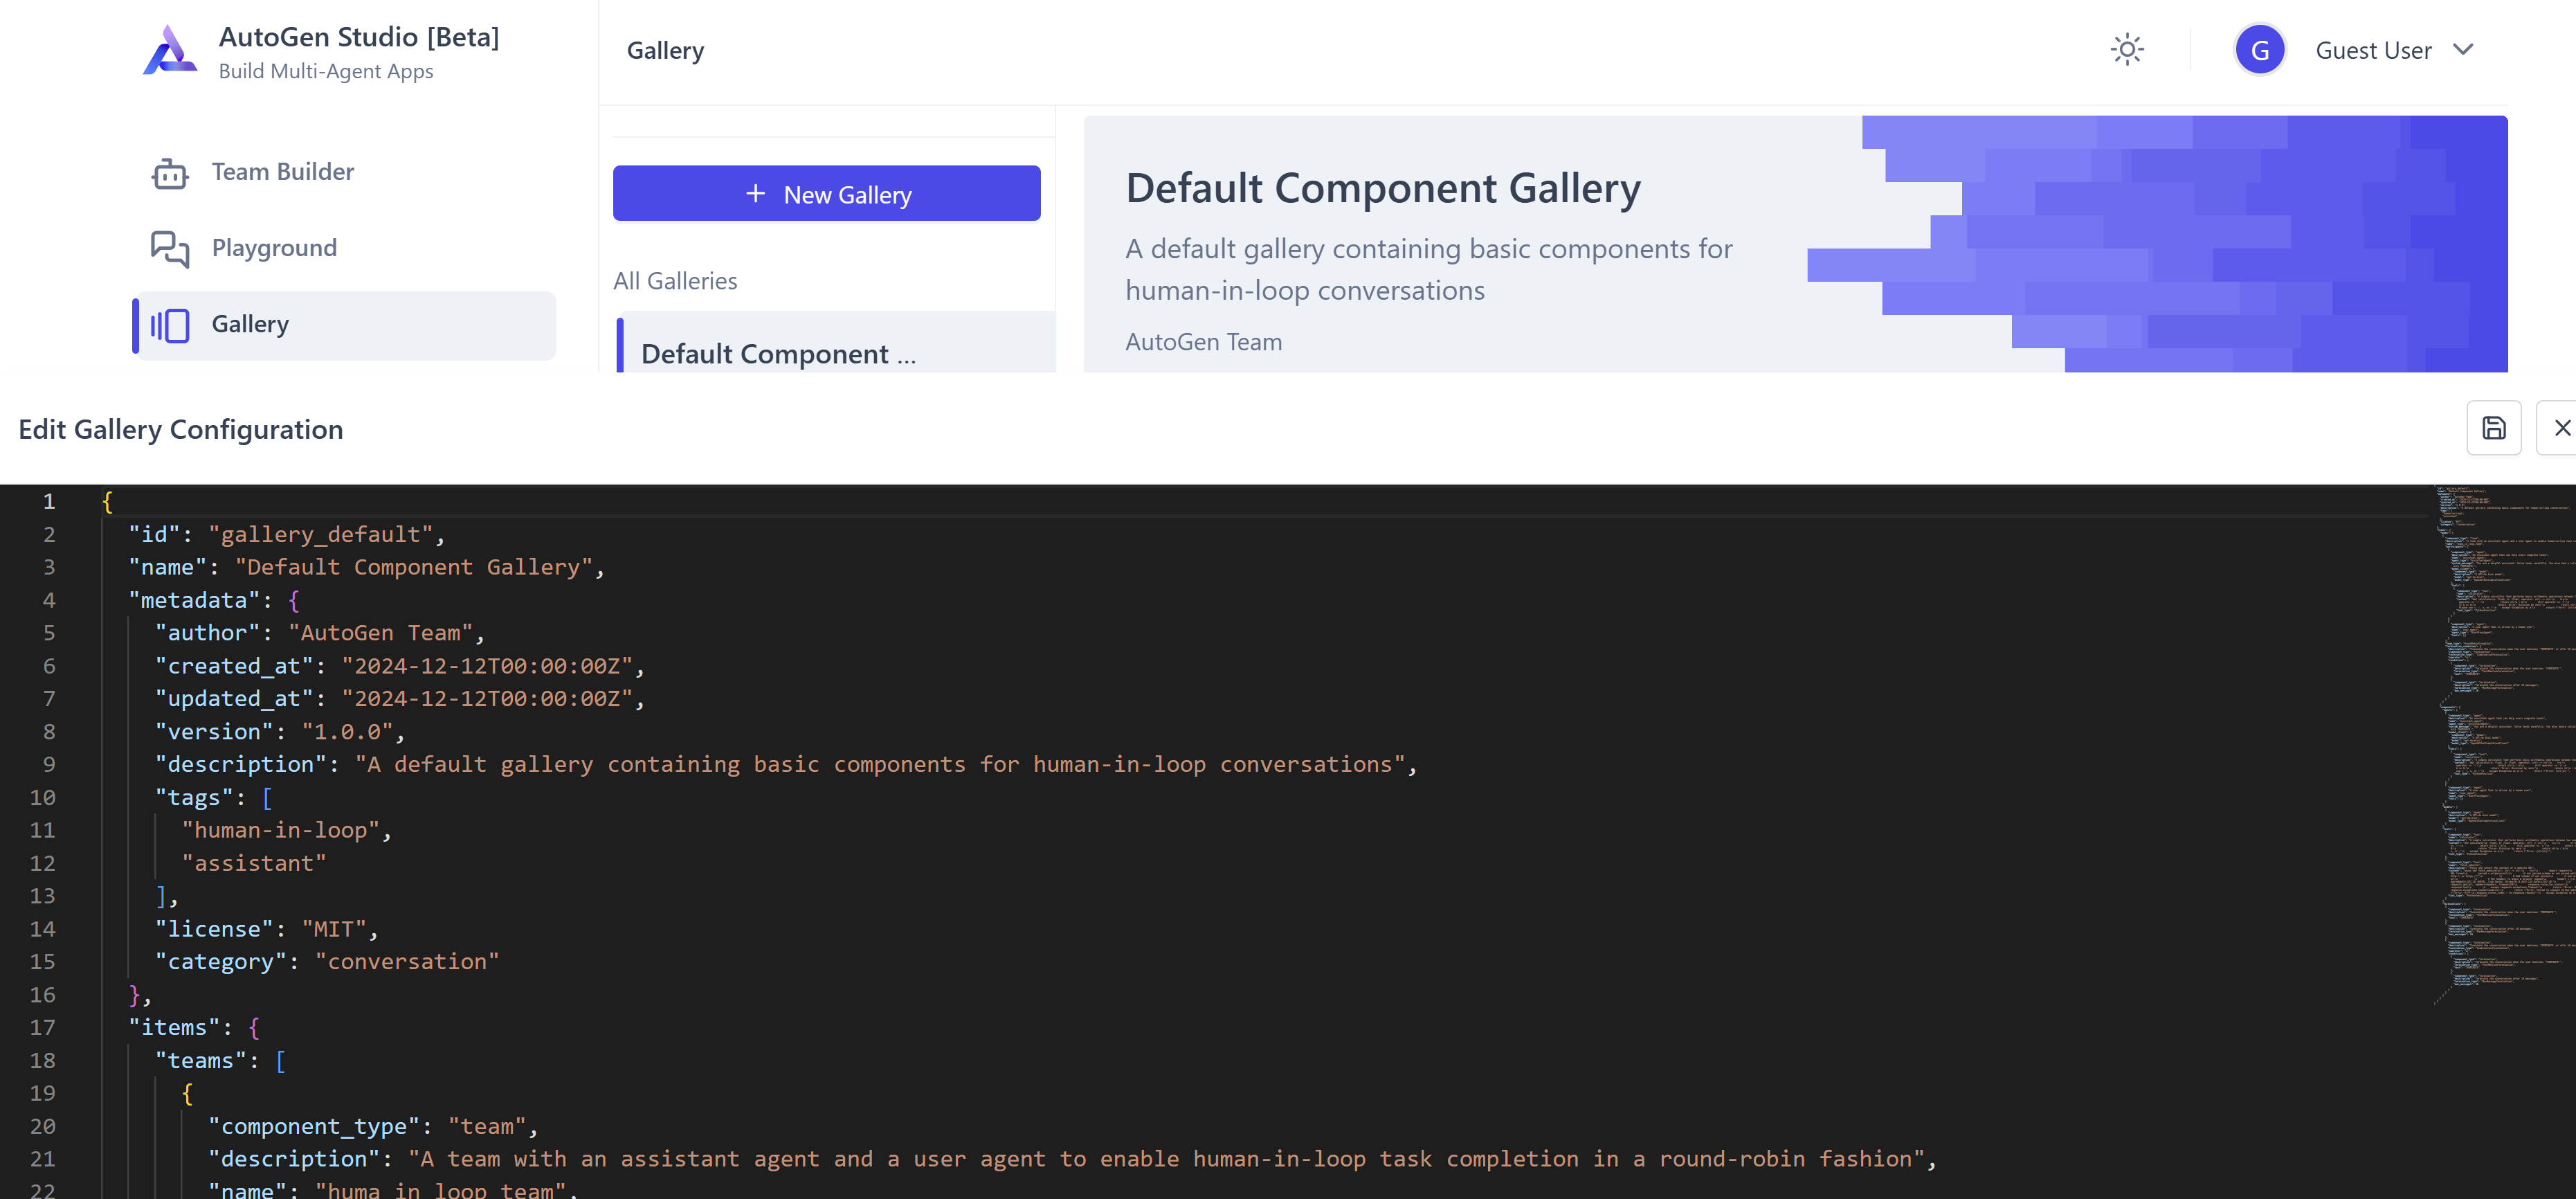Screen dimensions: 2576x1199
Task: Click the New Gallery button
Action: (x=827, y=193)
